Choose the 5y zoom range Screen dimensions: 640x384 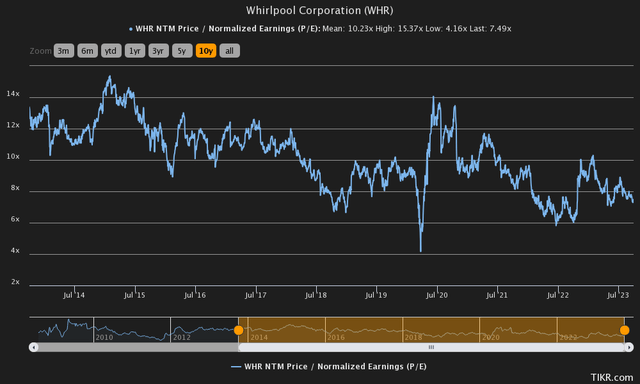[x=182, y=51]
